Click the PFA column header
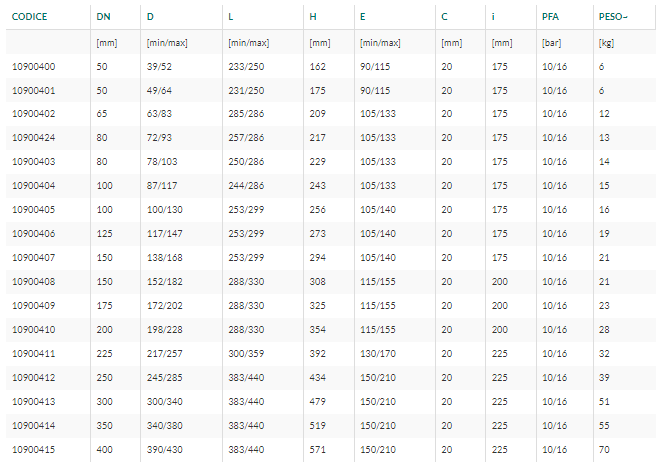Image resolution: width=658 pixels, height=464 pixels. 550,17
